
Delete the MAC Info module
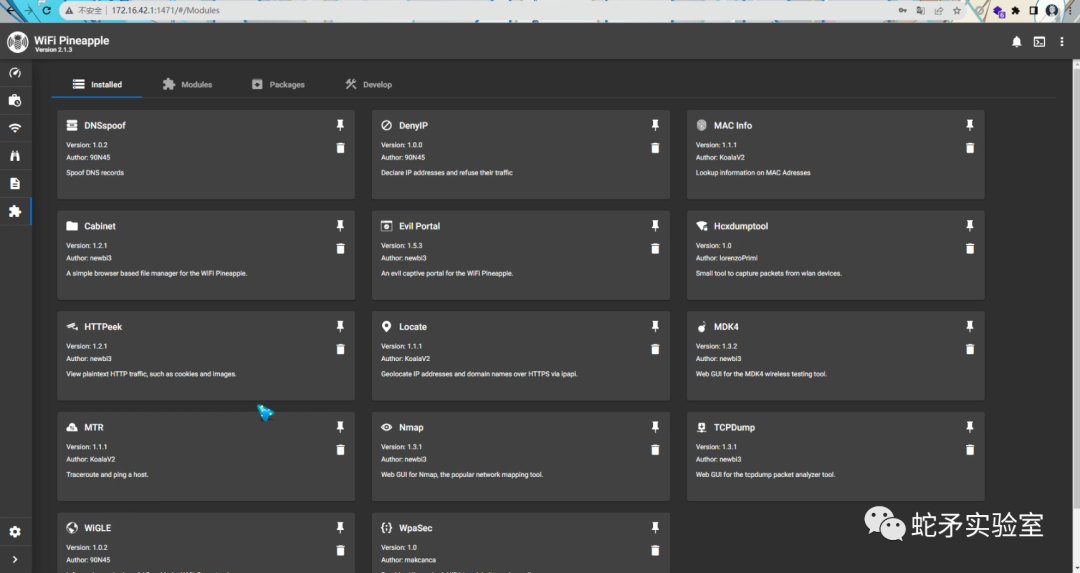coord(970,148)
